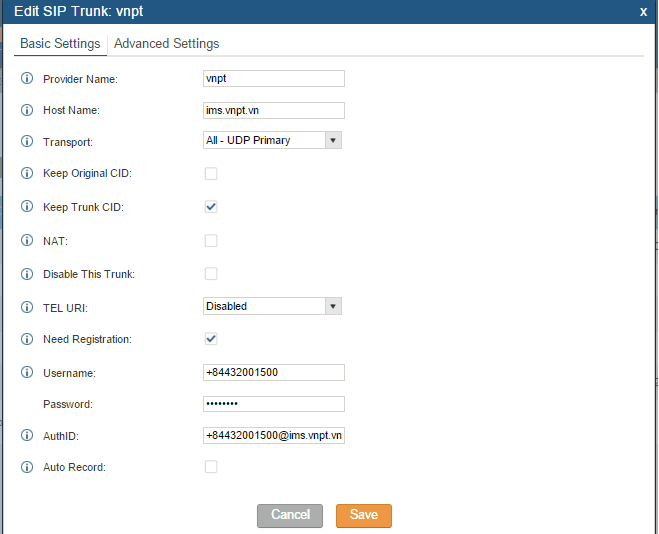
Task: Save the SIP trunk settings
Action: click(364, 516)
